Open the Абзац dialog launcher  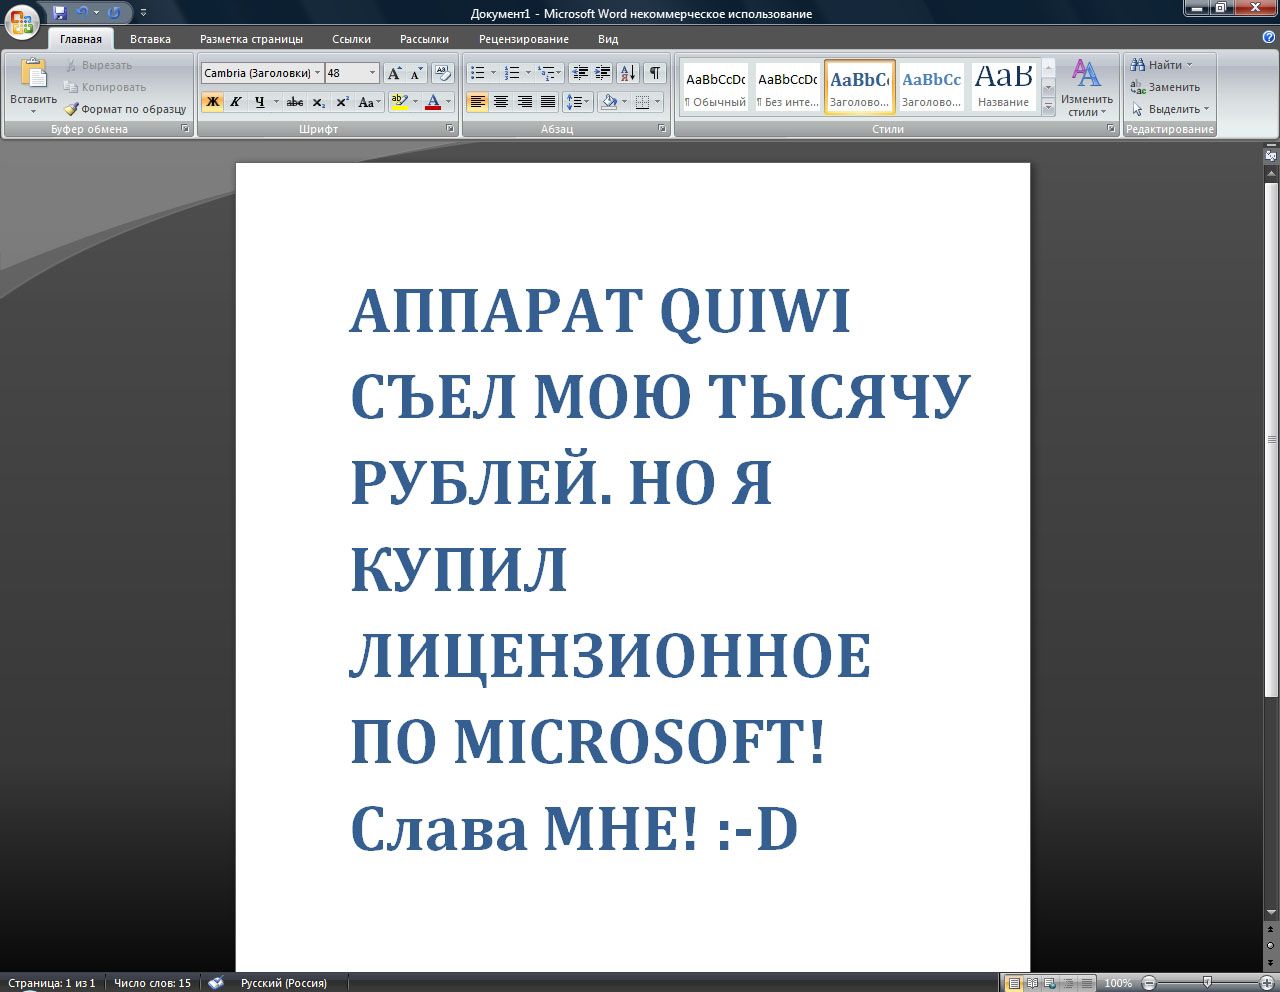[x=662, y=129]
